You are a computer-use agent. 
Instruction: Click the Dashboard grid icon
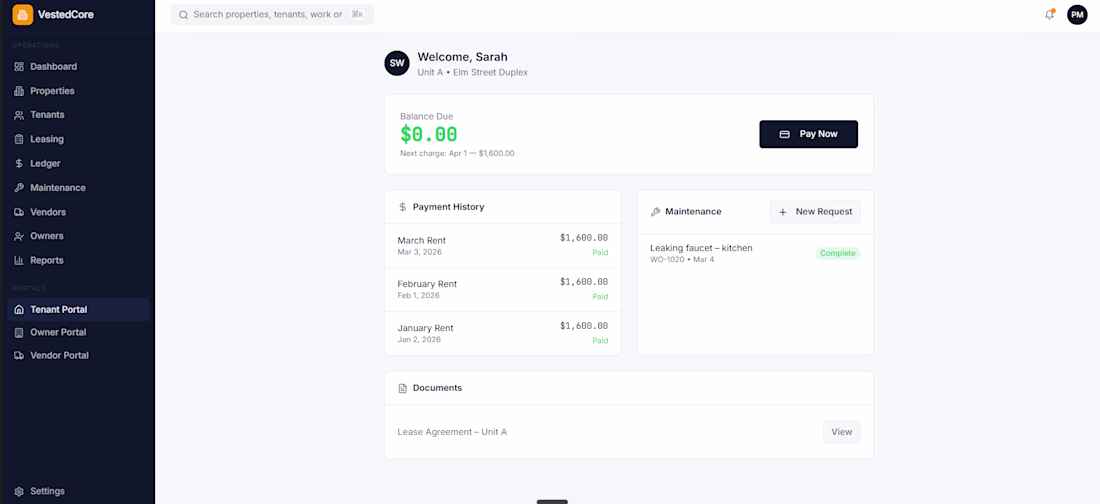point(19,67)
